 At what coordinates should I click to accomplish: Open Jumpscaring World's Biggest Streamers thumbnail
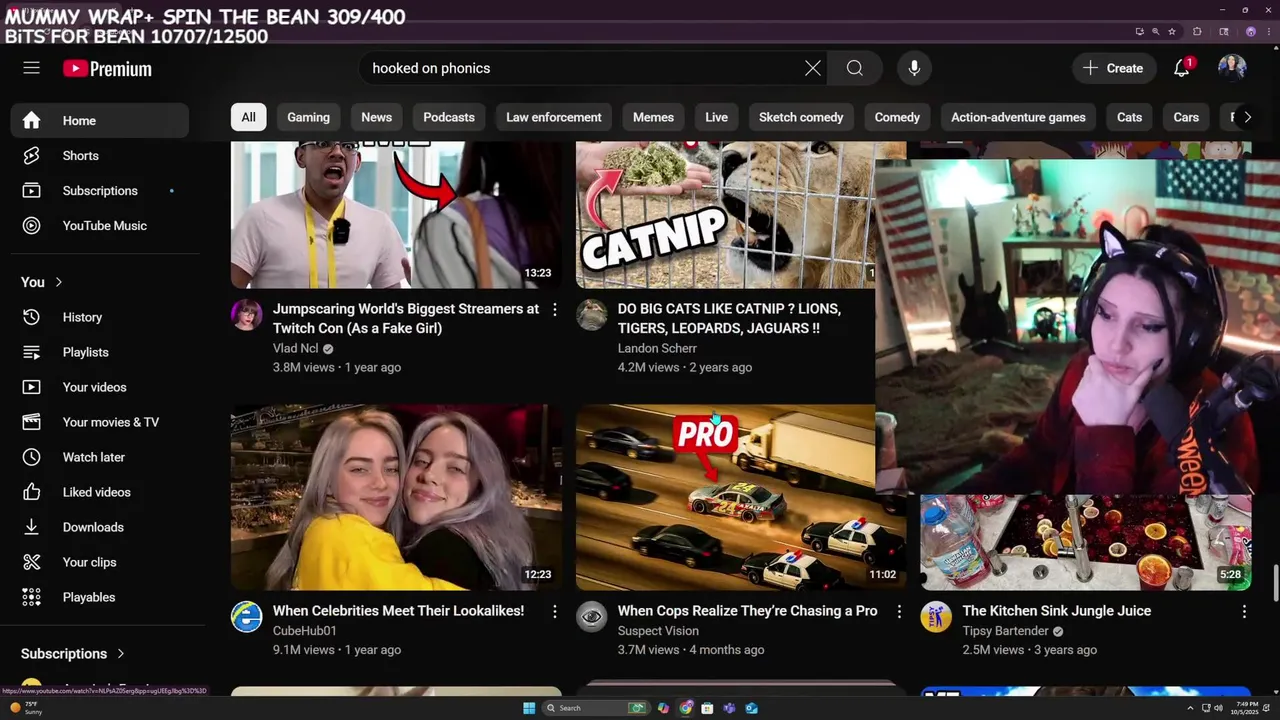[396, 215]
